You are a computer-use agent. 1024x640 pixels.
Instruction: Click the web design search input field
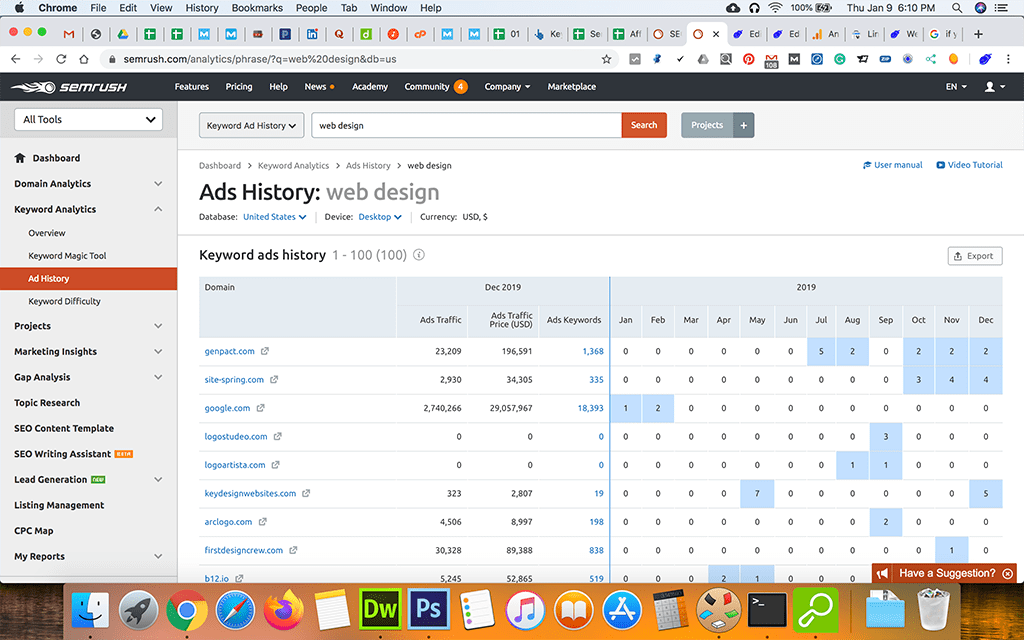[x=466, y=125]
